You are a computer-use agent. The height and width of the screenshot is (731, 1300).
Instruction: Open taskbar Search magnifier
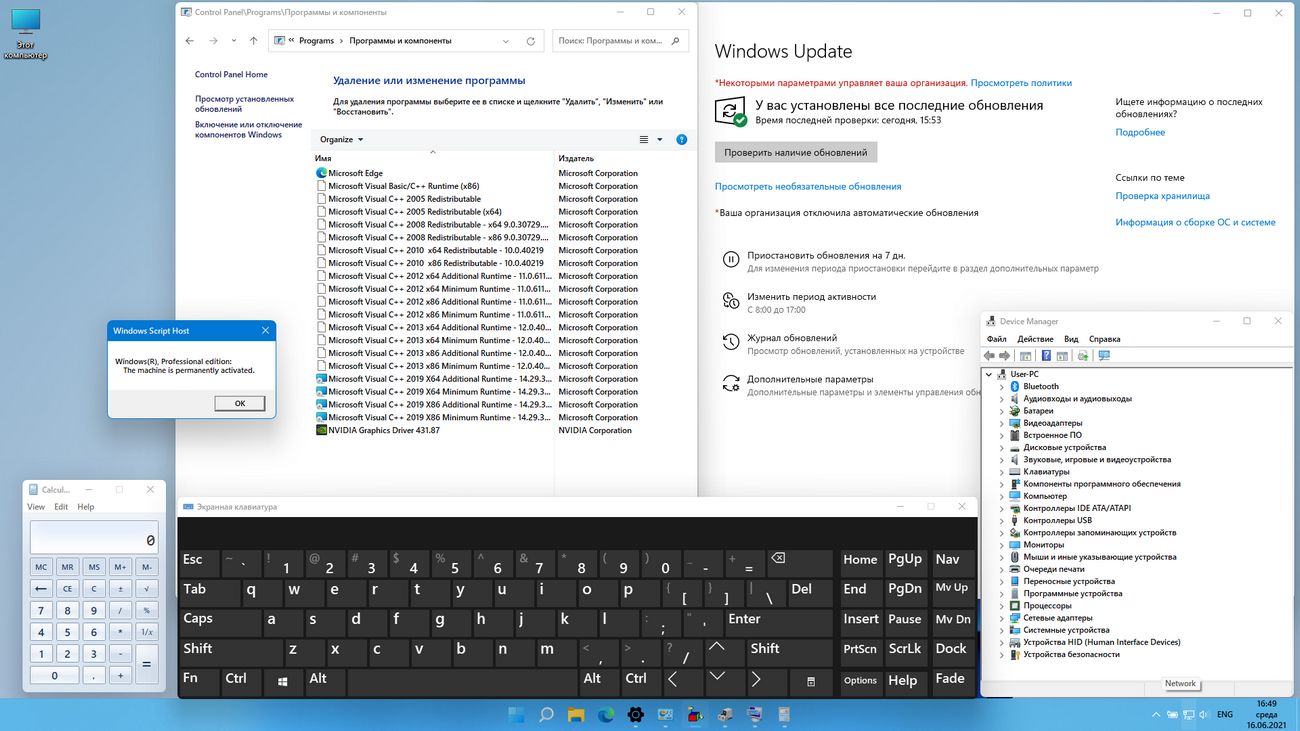pos(546,715)
